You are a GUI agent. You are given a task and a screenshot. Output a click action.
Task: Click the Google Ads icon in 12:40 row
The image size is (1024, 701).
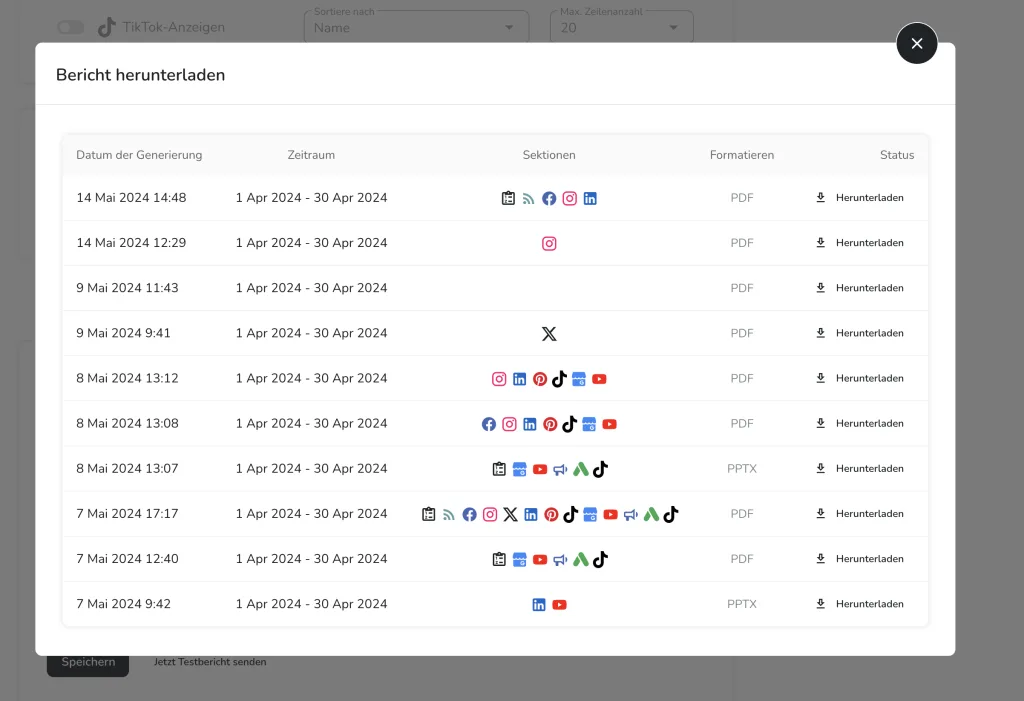(x=581, y=559)
